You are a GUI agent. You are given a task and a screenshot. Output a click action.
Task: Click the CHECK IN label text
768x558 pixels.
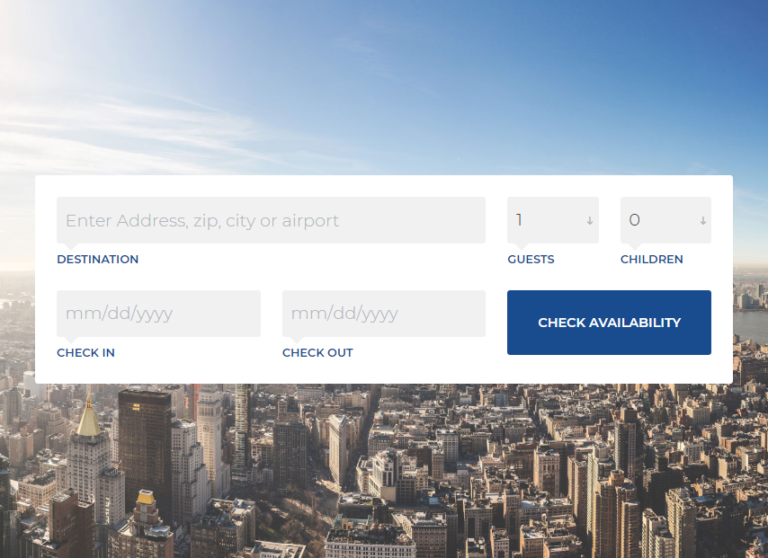coord(86,353)
